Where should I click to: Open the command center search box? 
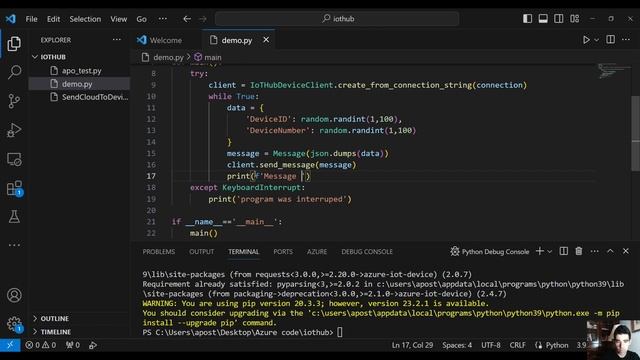[337, 19]
